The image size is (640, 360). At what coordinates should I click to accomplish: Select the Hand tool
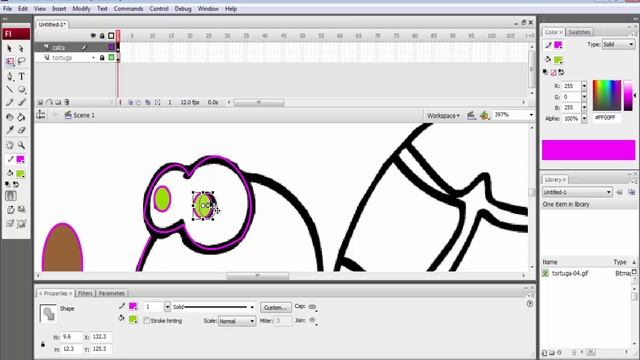click(x=10, y=145)
